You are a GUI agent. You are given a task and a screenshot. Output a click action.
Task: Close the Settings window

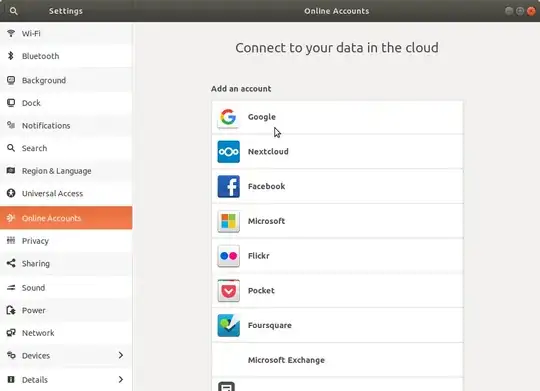point(531,11)
